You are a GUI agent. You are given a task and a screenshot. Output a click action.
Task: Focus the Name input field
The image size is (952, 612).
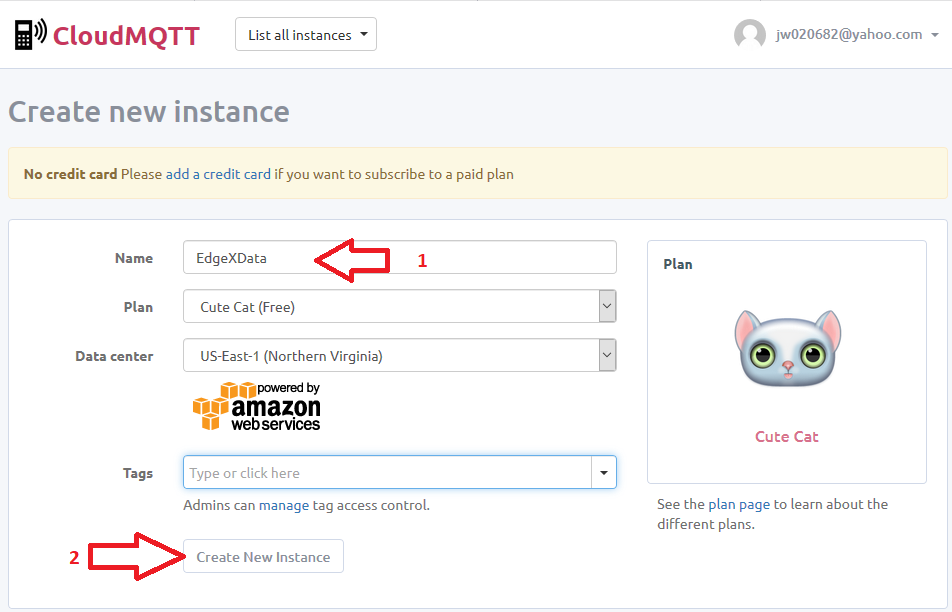click(x=399, y=258)
